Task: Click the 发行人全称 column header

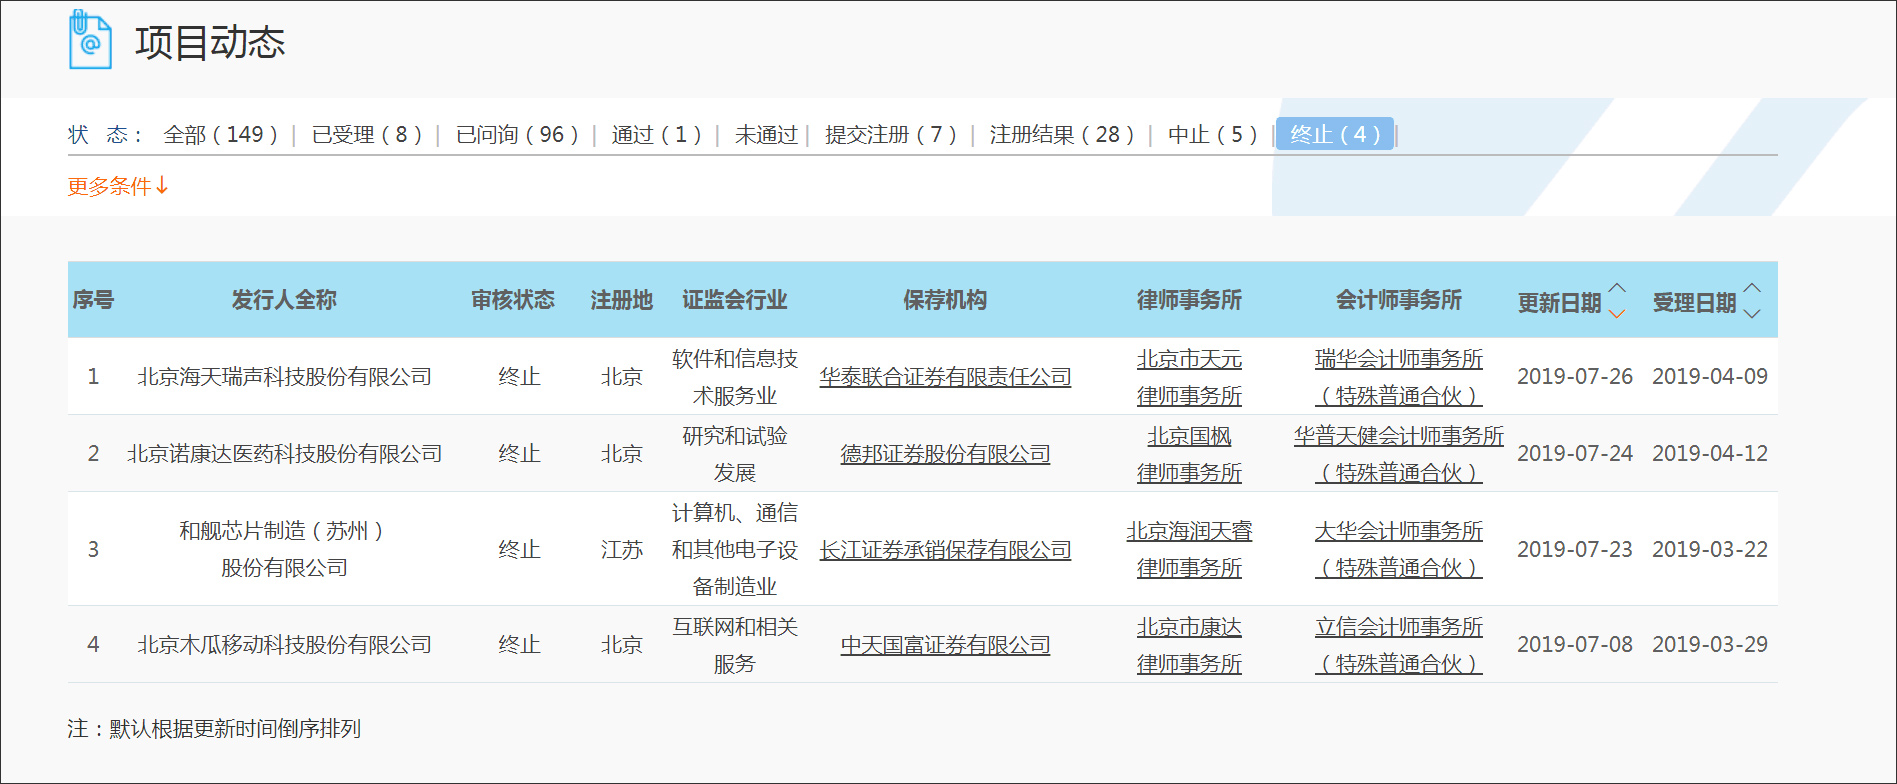Action: pyautogui.click(x=284, y=300)
